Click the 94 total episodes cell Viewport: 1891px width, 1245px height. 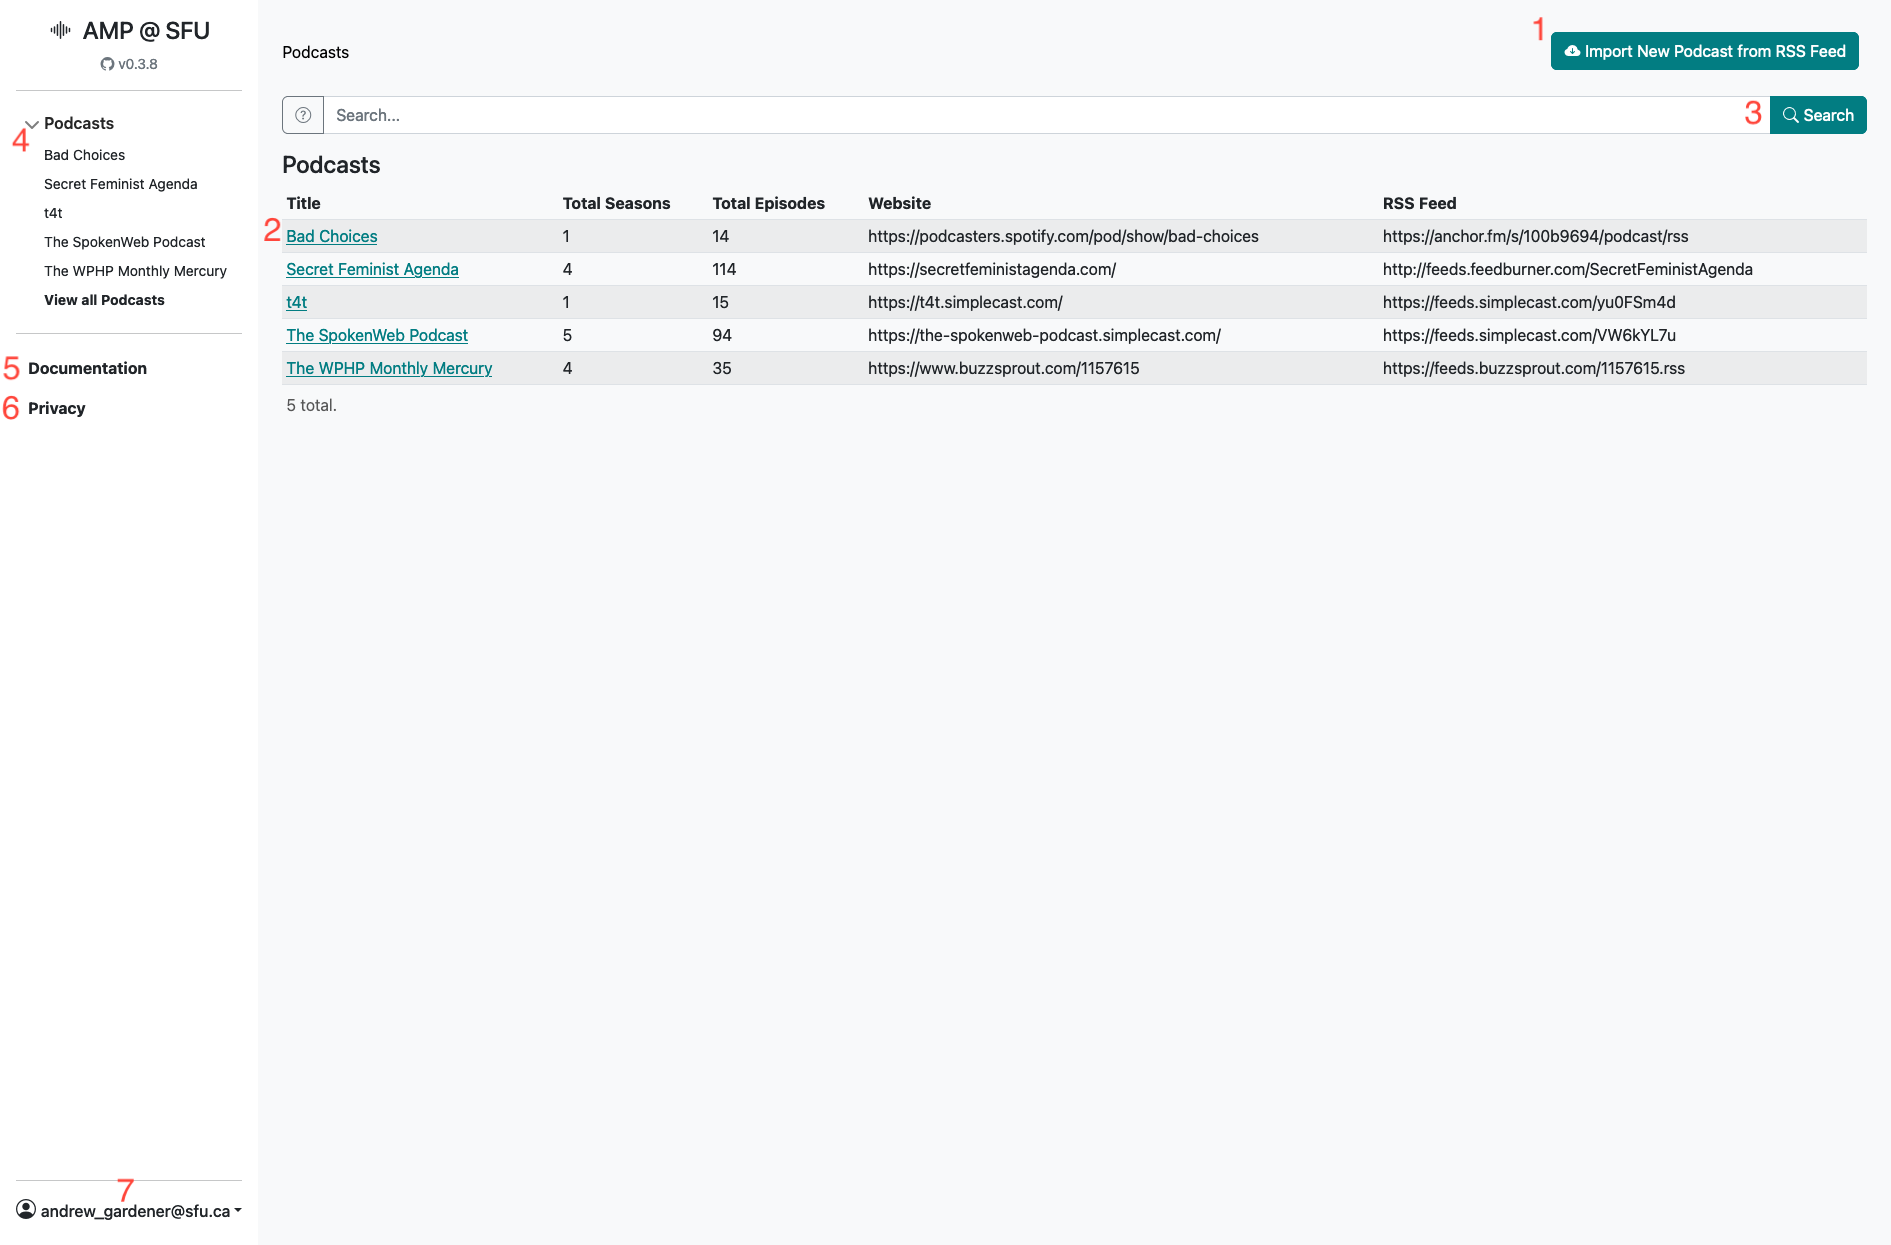722,335
